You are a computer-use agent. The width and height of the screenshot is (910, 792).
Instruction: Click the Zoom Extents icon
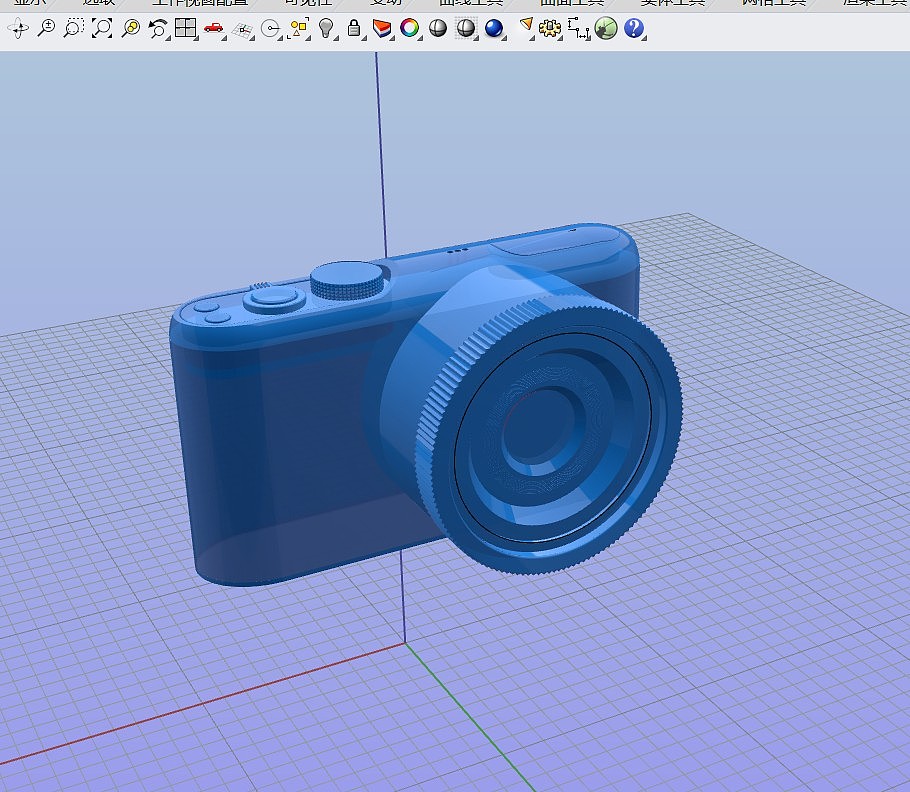101,29
